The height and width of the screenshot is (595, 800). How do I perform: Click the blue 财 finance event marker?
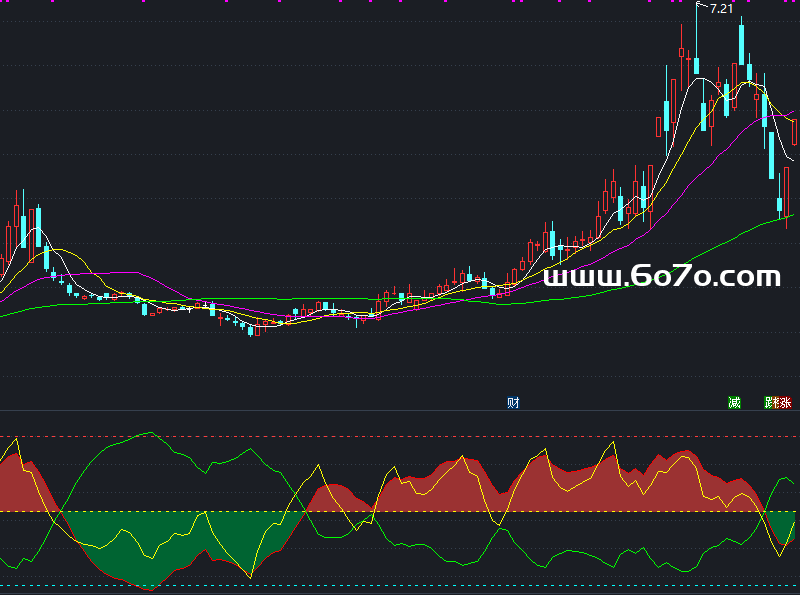(x=513, y=403)
